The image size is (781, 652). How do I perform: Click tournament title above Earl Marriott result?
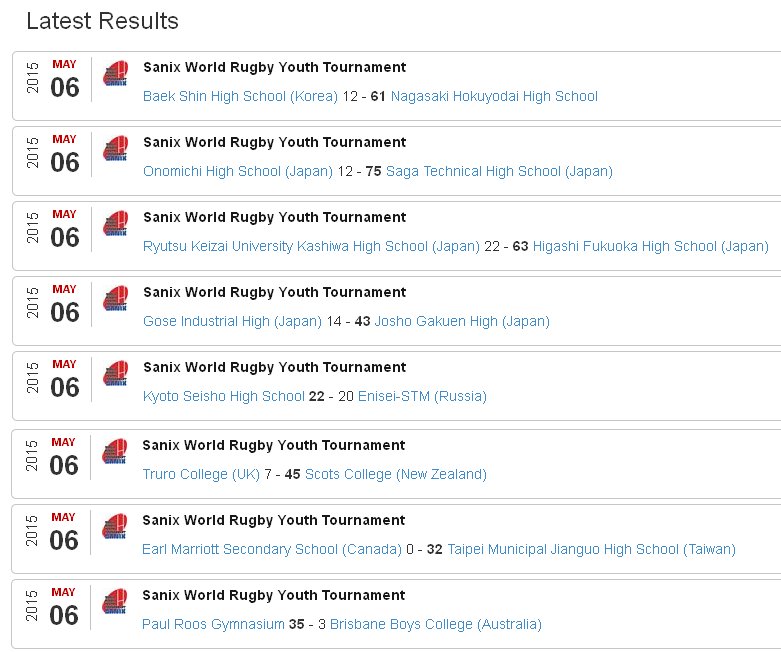tap(273, 521)
